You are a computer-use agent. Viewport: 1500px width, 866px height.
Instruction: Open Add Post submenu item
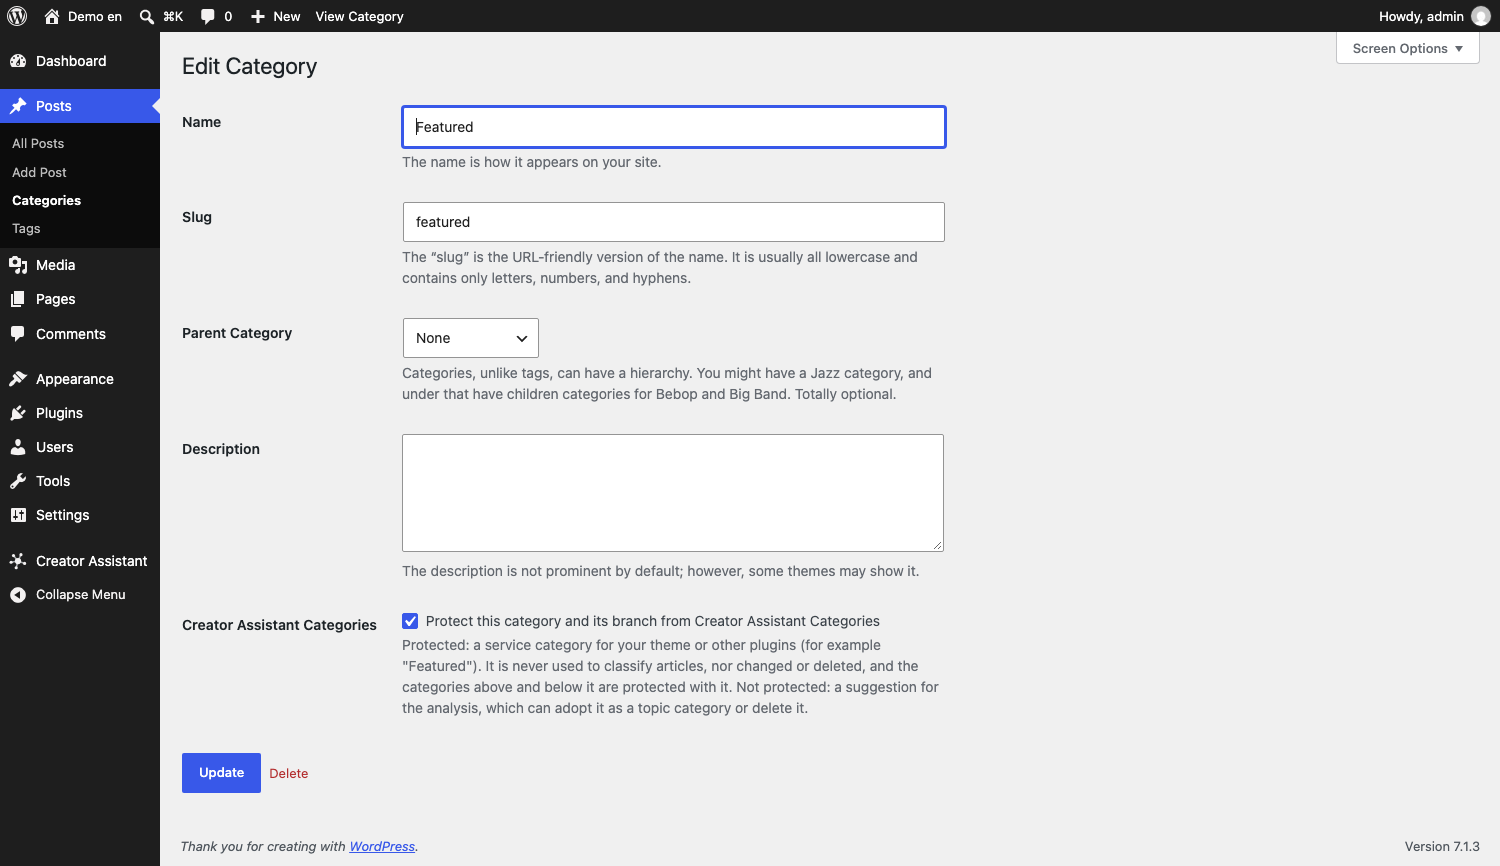point(39,172)
